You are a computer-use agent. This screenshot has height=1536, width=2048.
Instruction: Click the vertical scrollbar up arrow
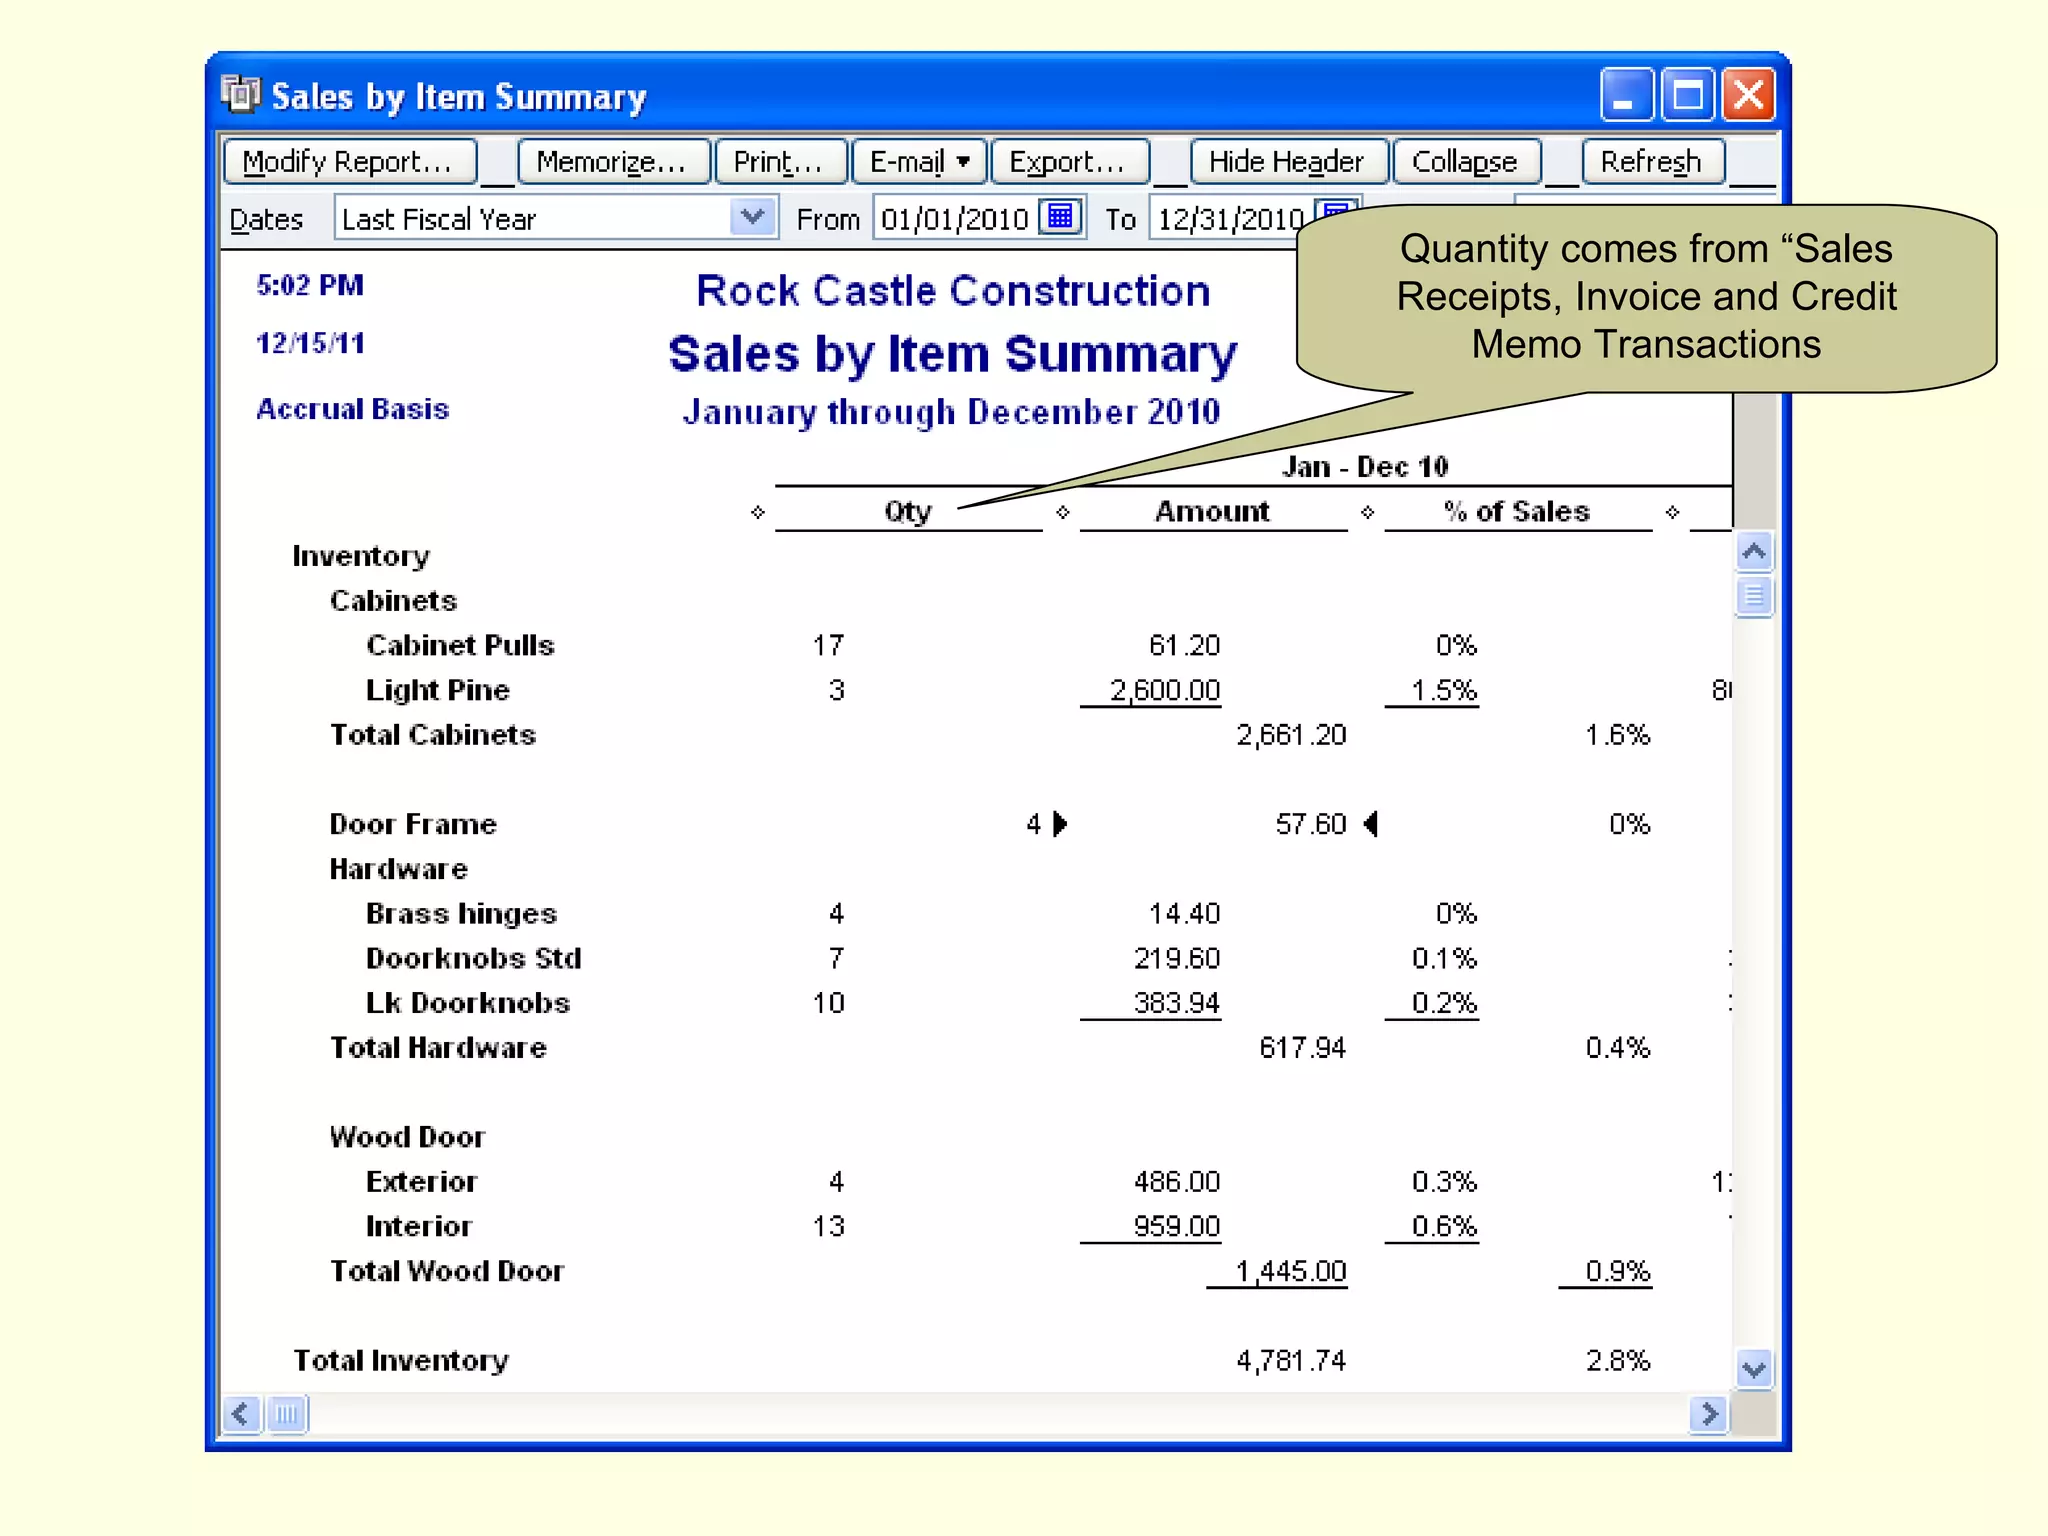click(x=1754, y=551)
